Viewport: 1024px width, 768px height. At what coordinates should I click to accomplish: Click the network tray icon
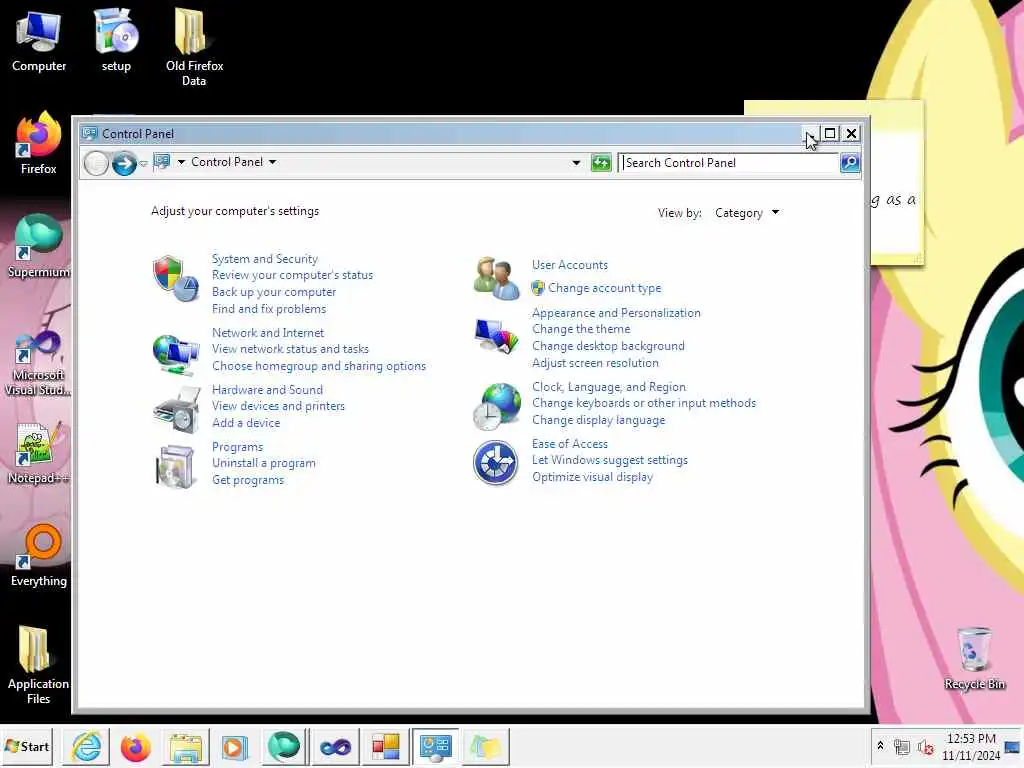tap(902, 746)
